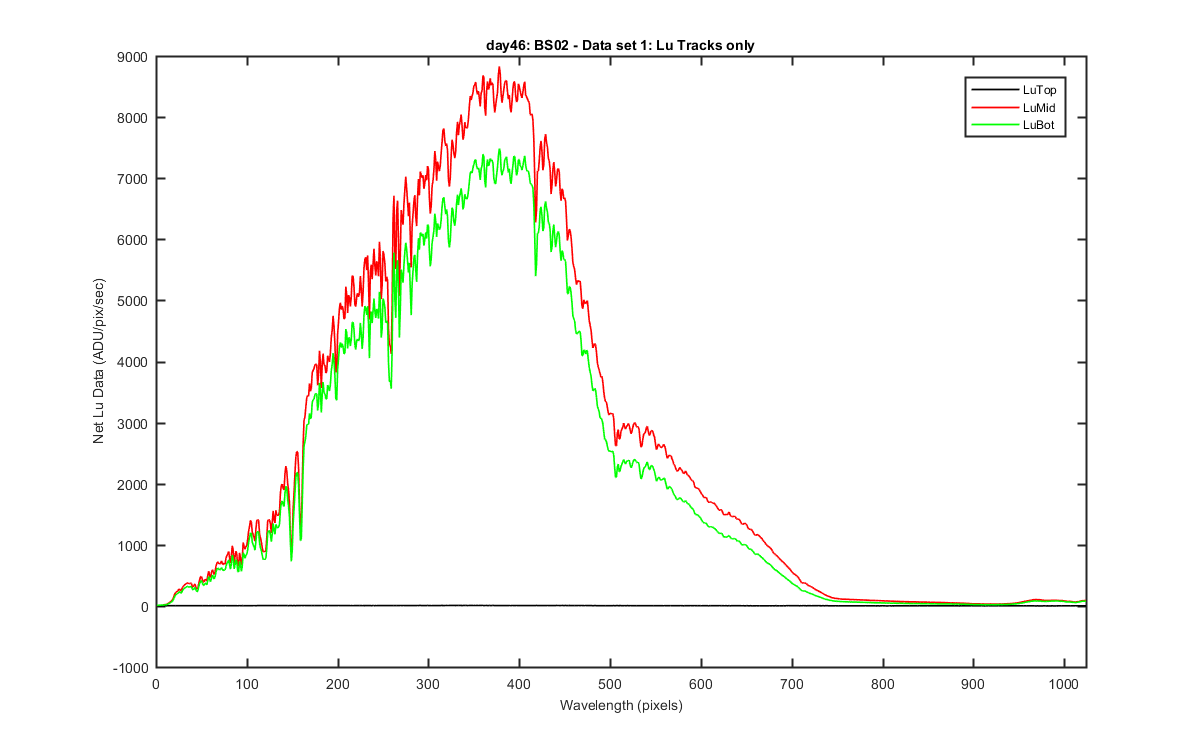Click y-axis tick label 6000
Screen dimensions: 1200x750
click(x=134, y=240)
